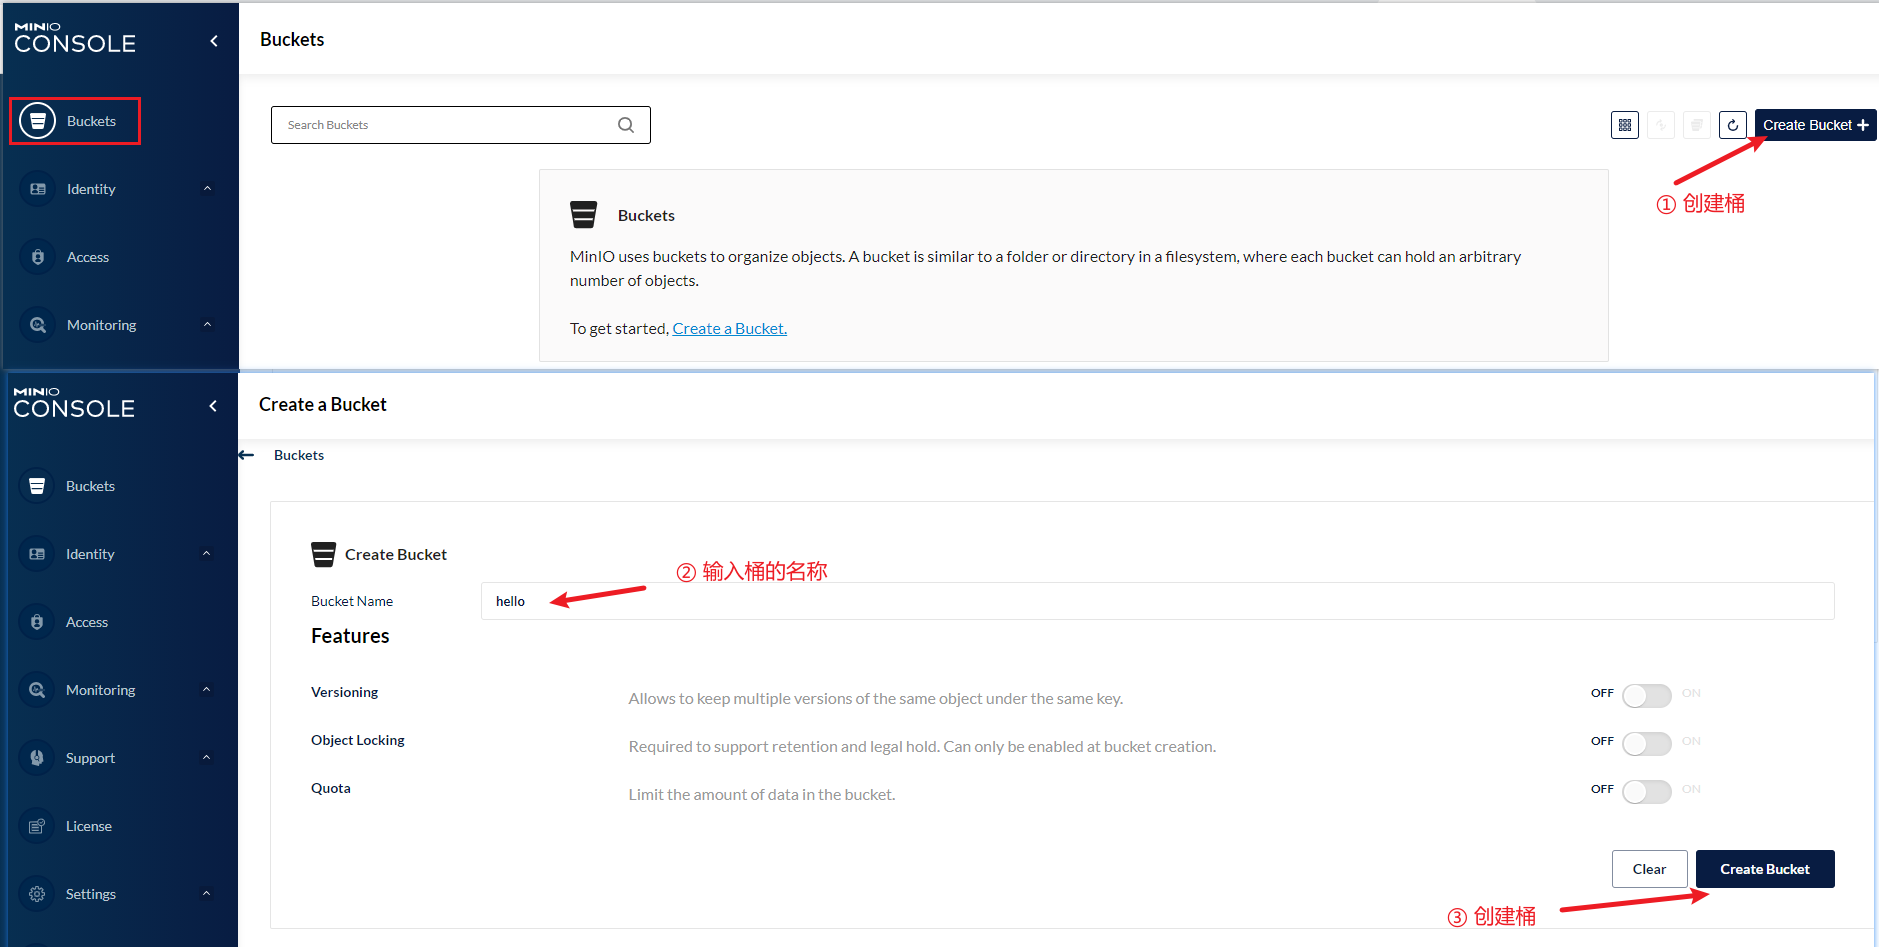Screen dimensions: 1879x947
Task: Click the 'Bucket Name' label
Action: pos(352,601)
